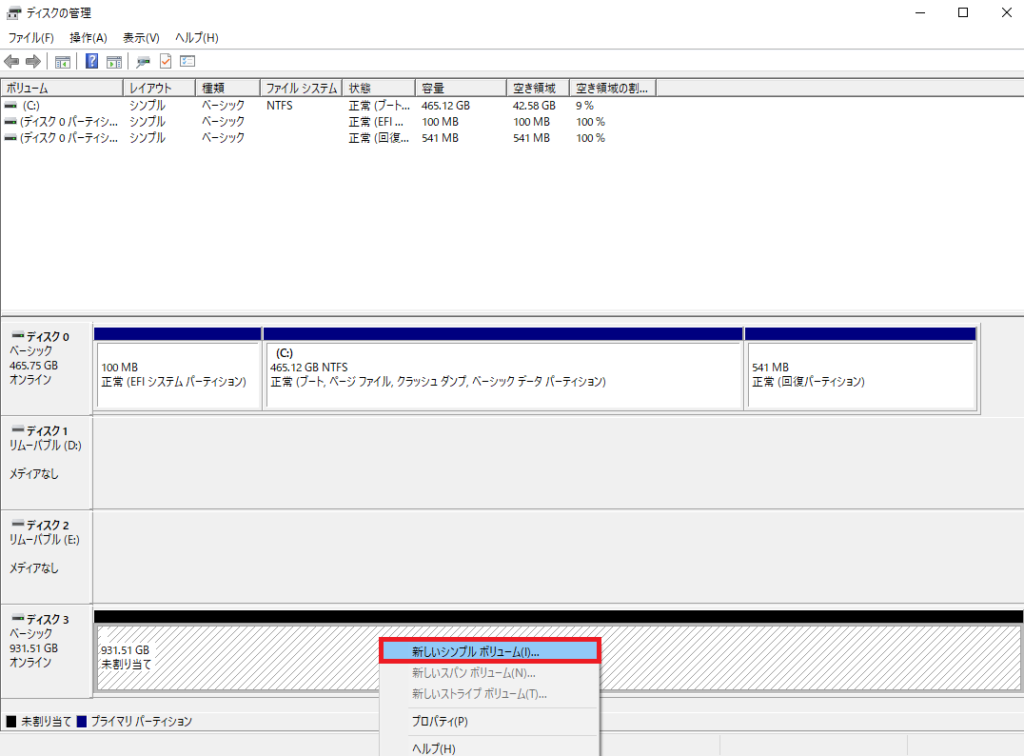Select プロパティ(P) in the context menu
This screenshot has width=1024, height=756.
[440, 721]
